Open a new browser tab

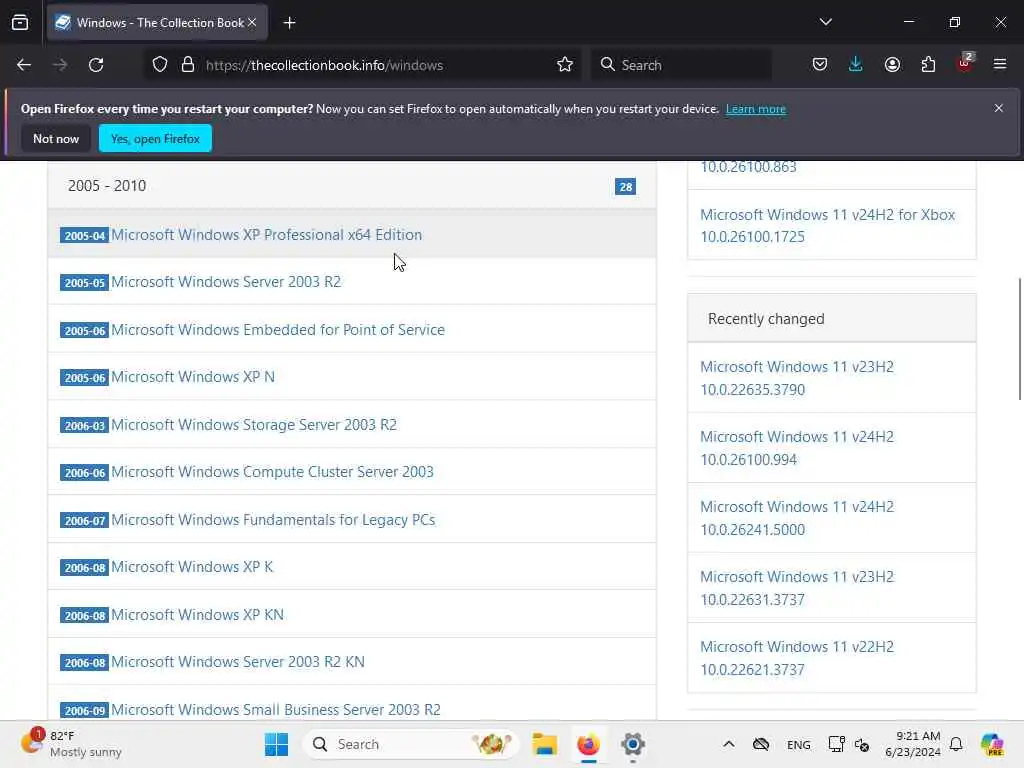click(x=289, y=23)
